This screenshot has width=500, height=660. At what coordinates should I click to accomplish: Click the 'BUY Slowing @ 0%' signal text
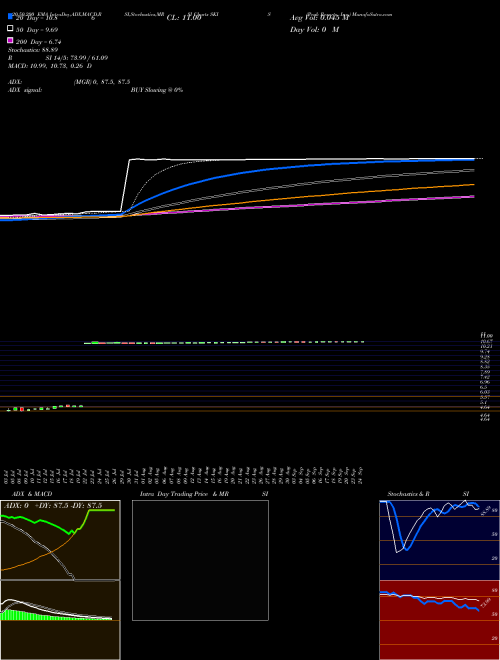click(x=157, y=90)
